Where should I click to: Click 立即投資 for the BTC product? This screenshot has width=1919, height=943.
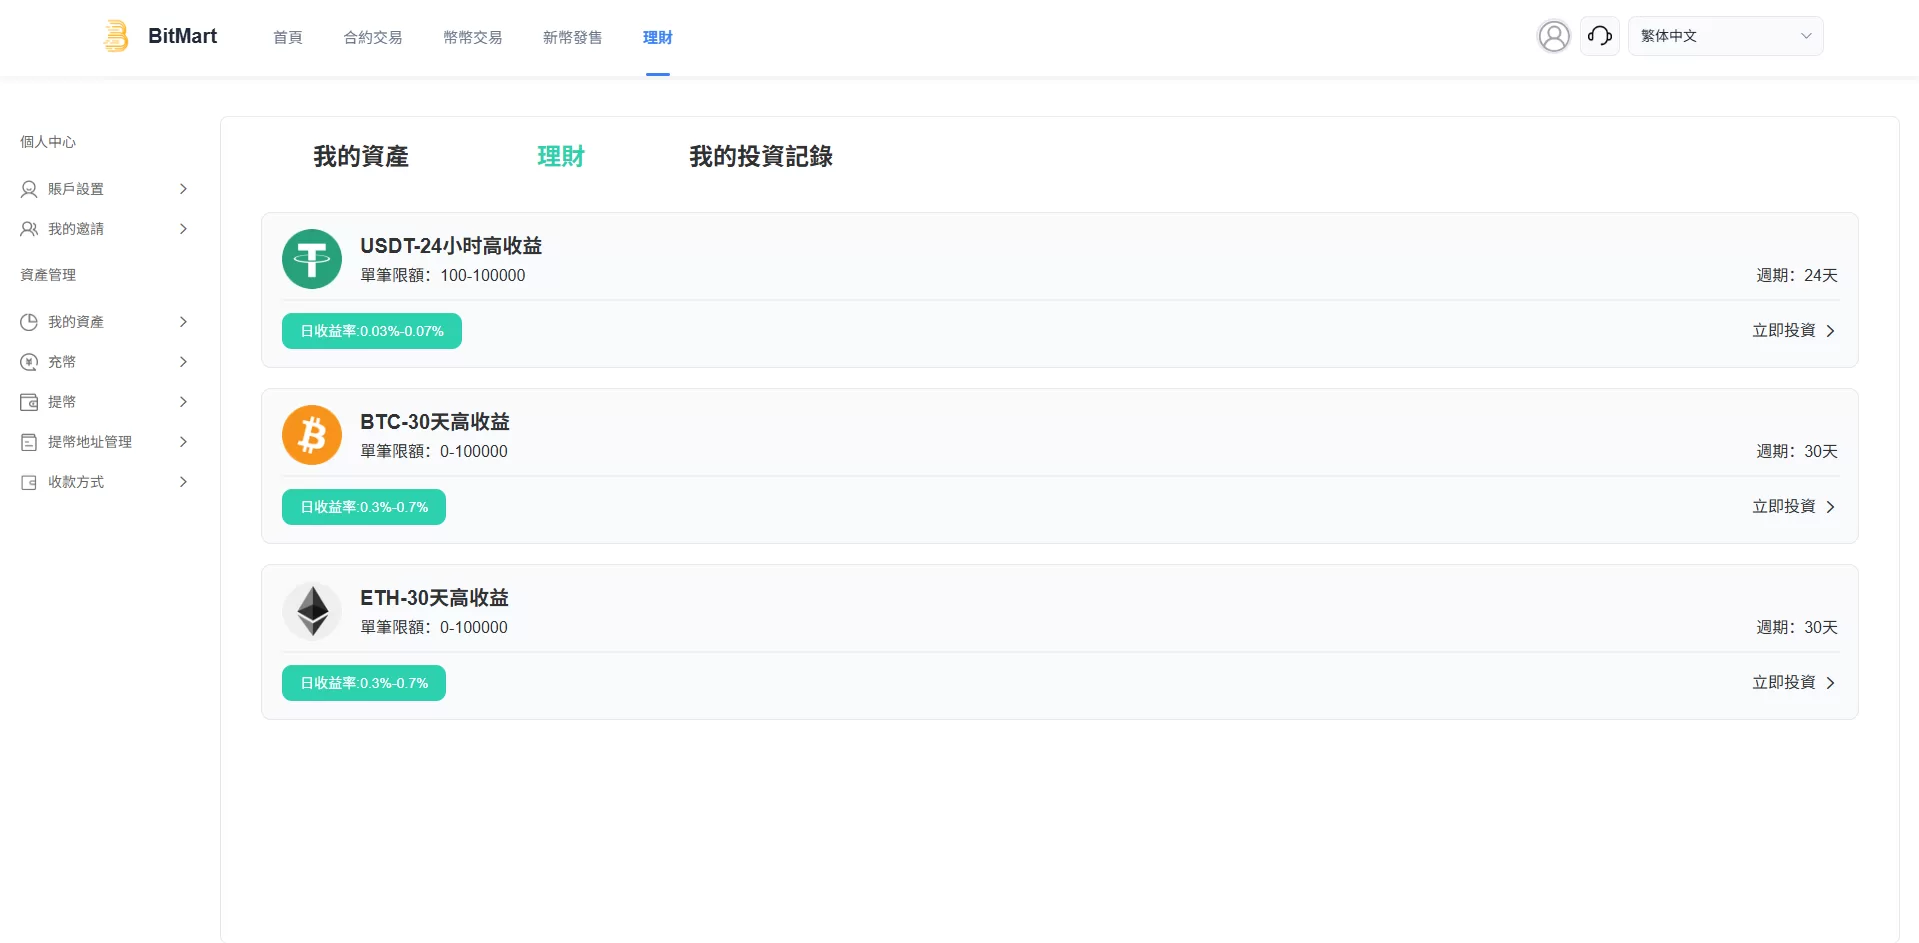1793,507
